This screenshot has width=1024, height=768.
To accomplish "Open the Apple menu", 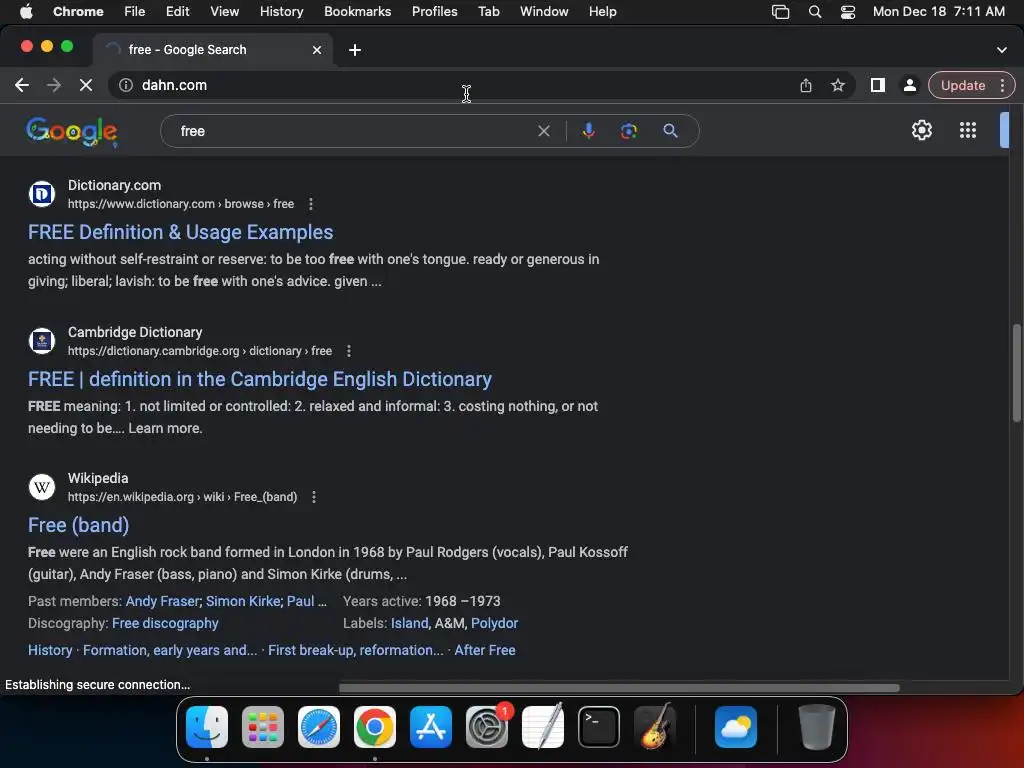I will [x=26, y=11].
